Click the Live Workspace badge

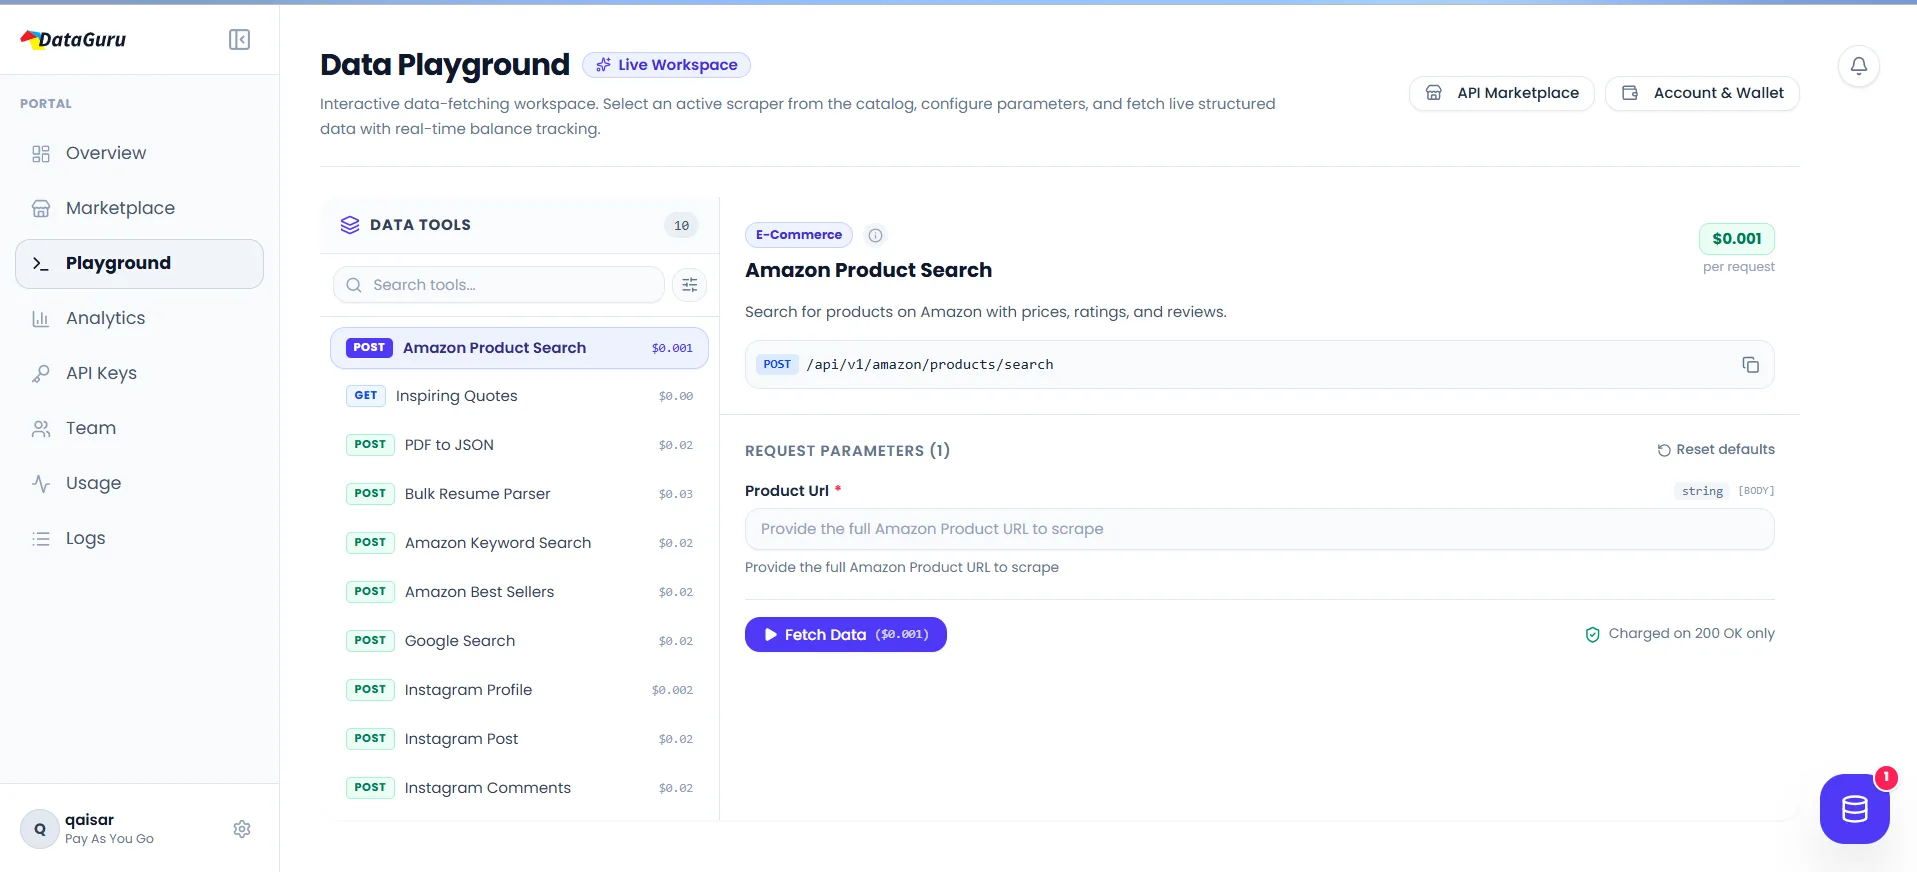pyautogui.click(x=666, y=65)
